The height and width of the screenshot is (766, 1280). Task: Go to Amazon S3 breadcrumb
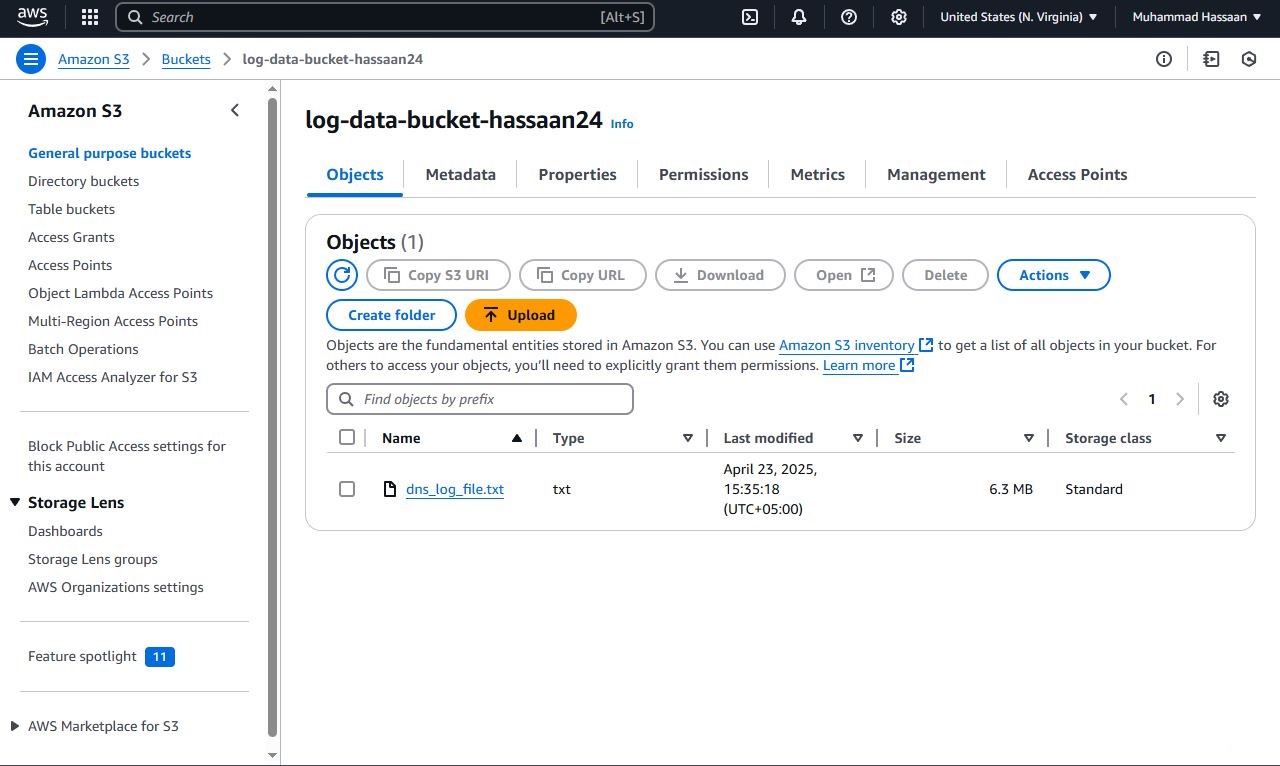click(94, 59)
